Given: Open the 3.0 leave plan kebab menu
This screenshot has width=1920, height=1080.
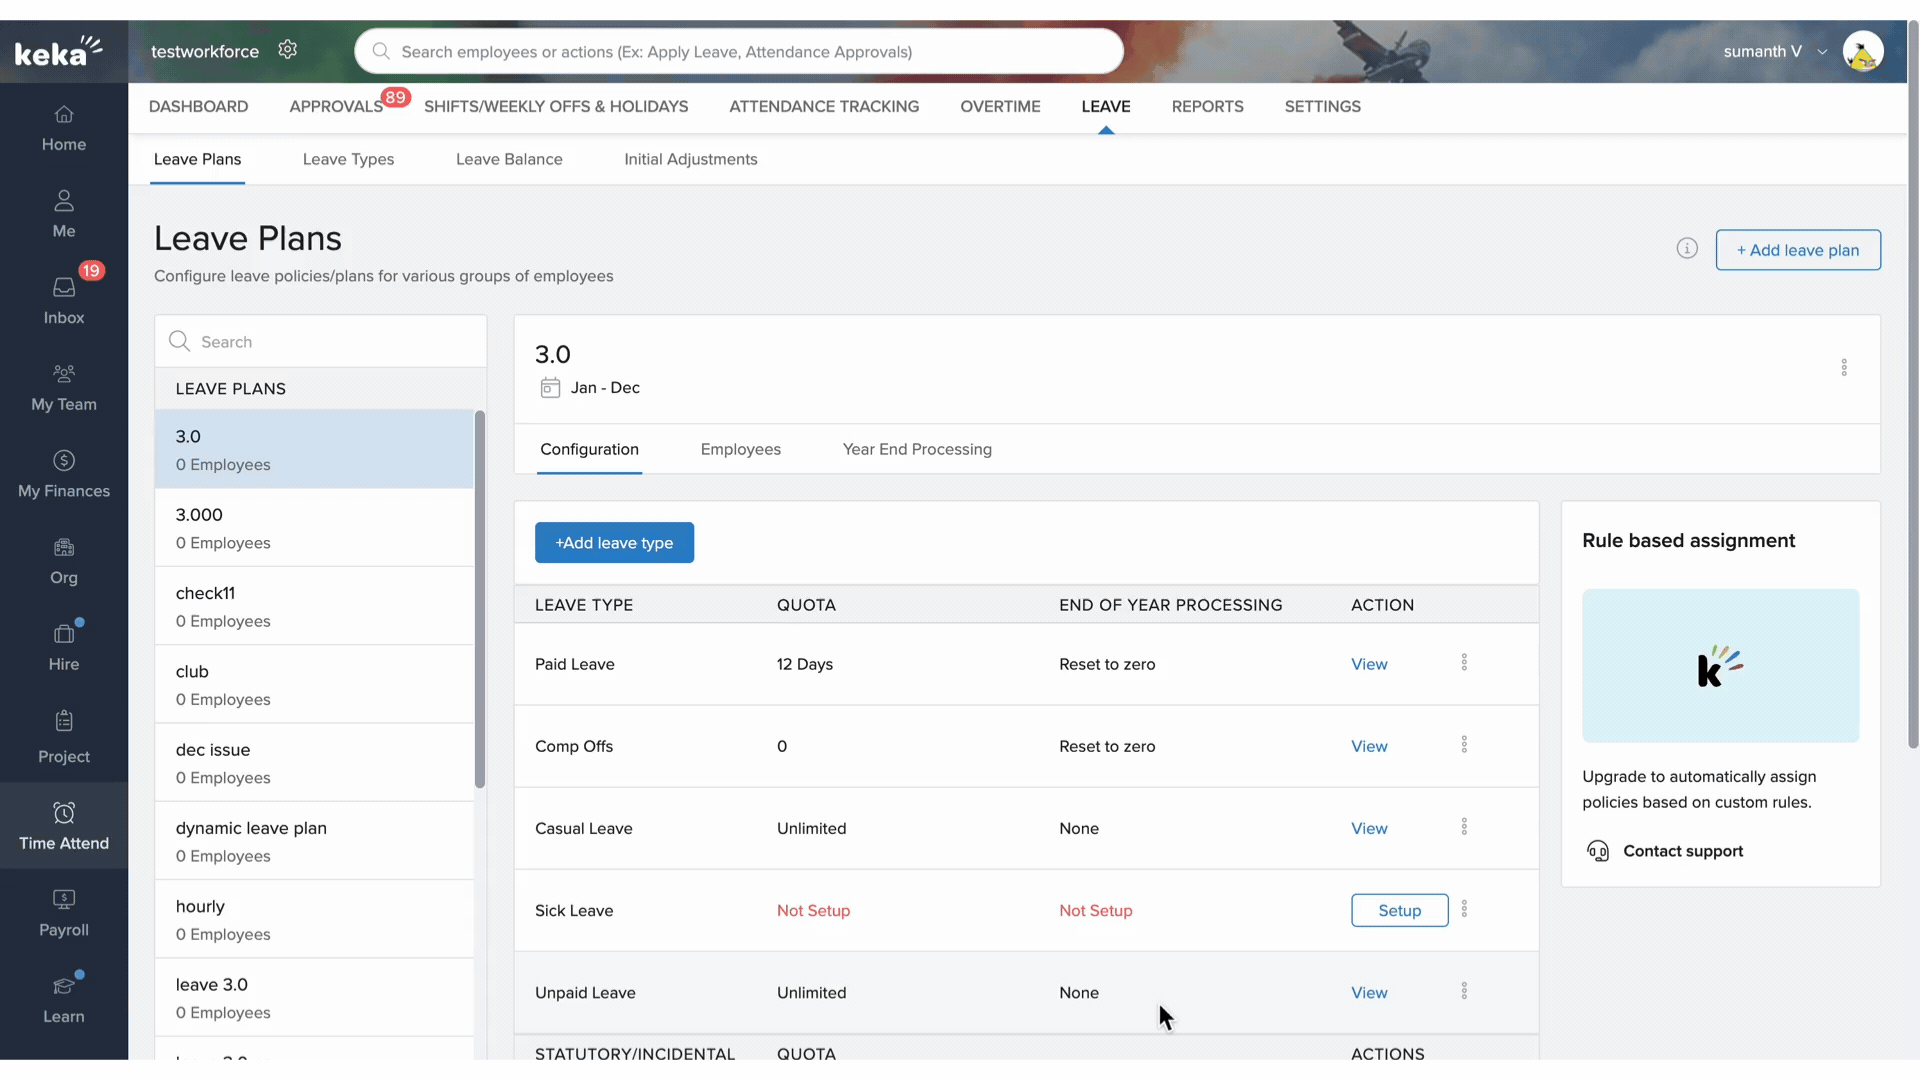Looking at the screenshot, I should [x=1844, y=368].
